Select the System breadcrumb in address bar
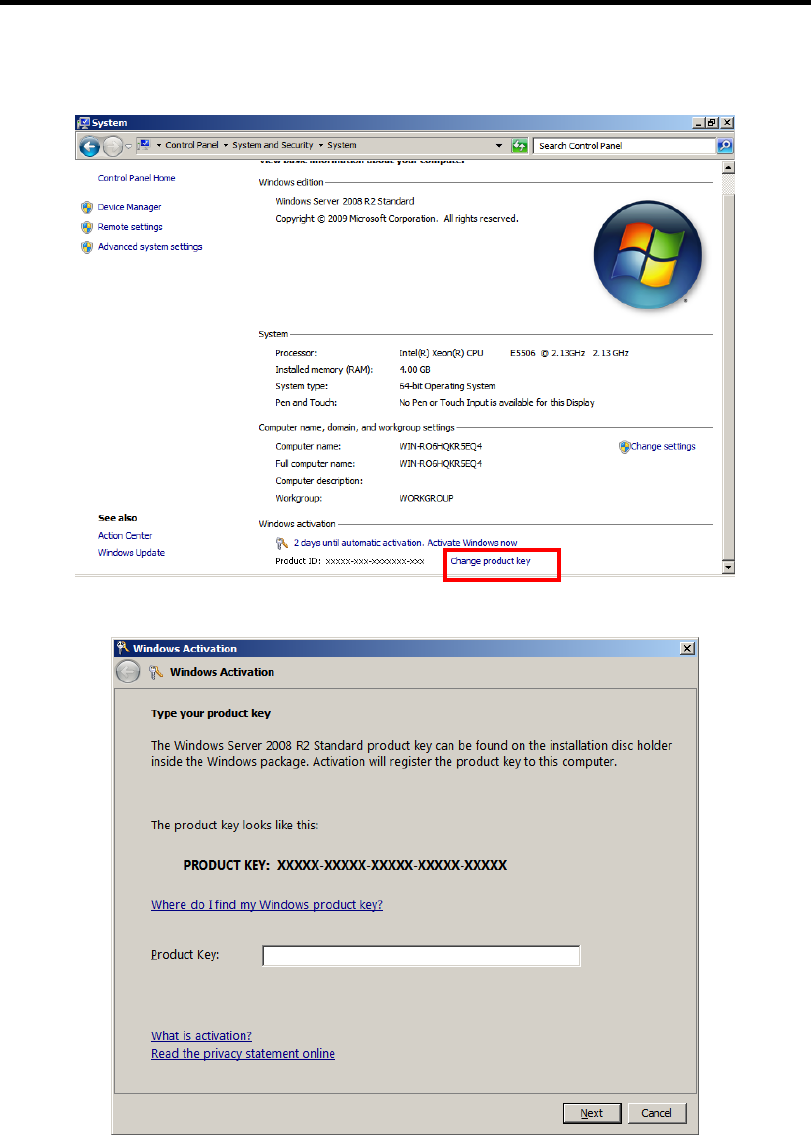The height and width of the screenshot is (1135, 811). pos(342,145)
